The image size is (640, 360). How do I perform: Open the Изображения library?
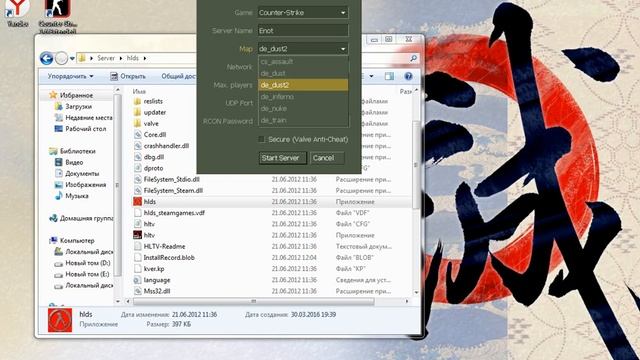pos(85,185)
